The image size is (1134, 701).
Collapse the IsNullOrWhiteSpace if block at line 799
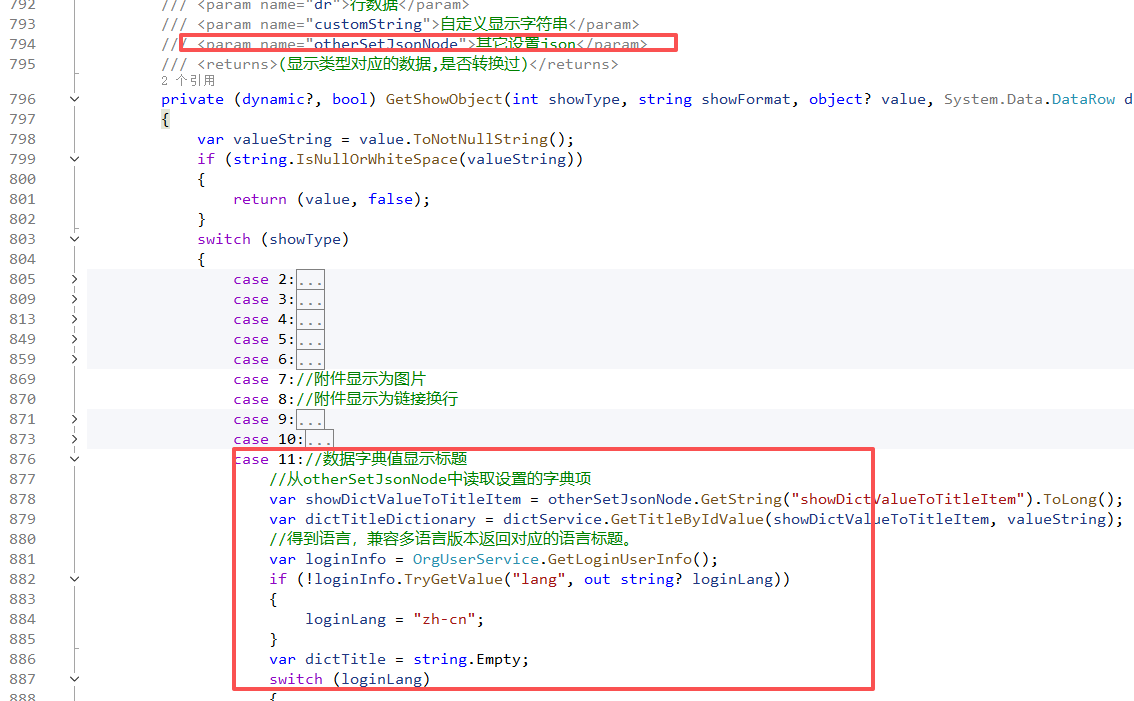[74, 159]
